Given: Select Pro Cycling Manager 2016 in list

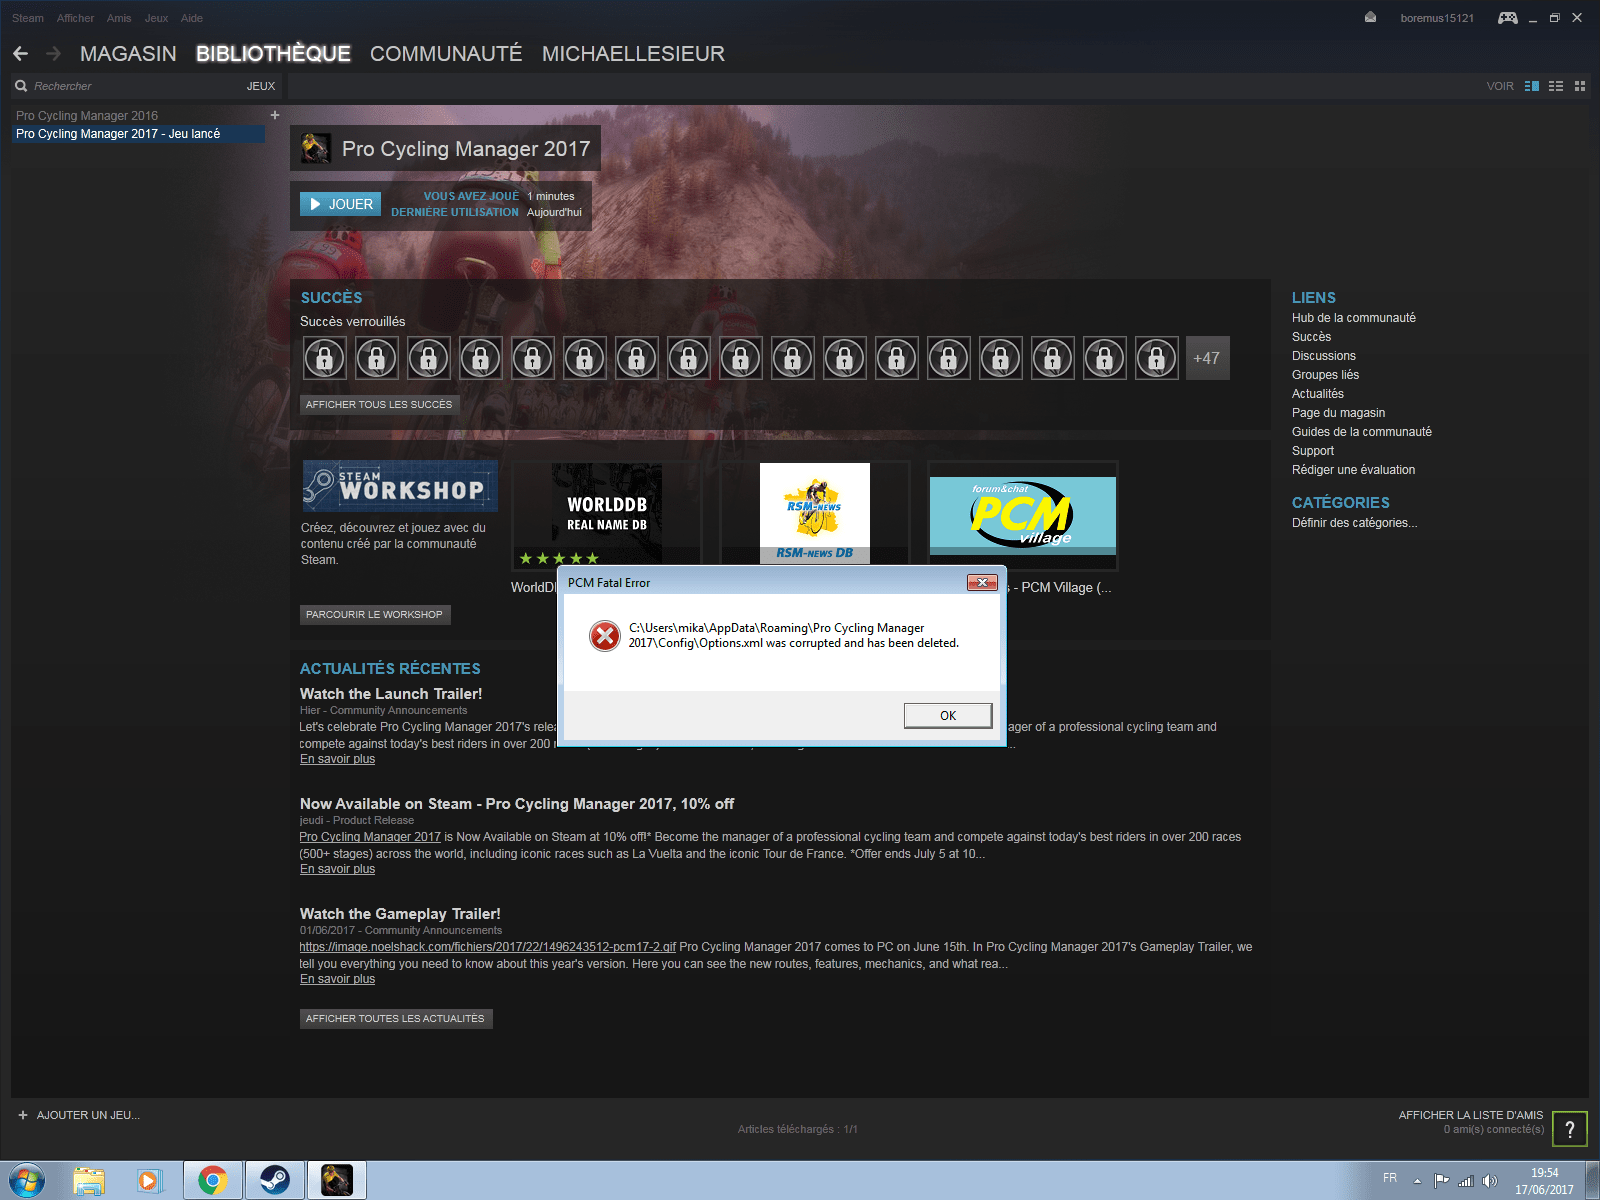Looking at the screenshot, I should [x=87, y=115].
